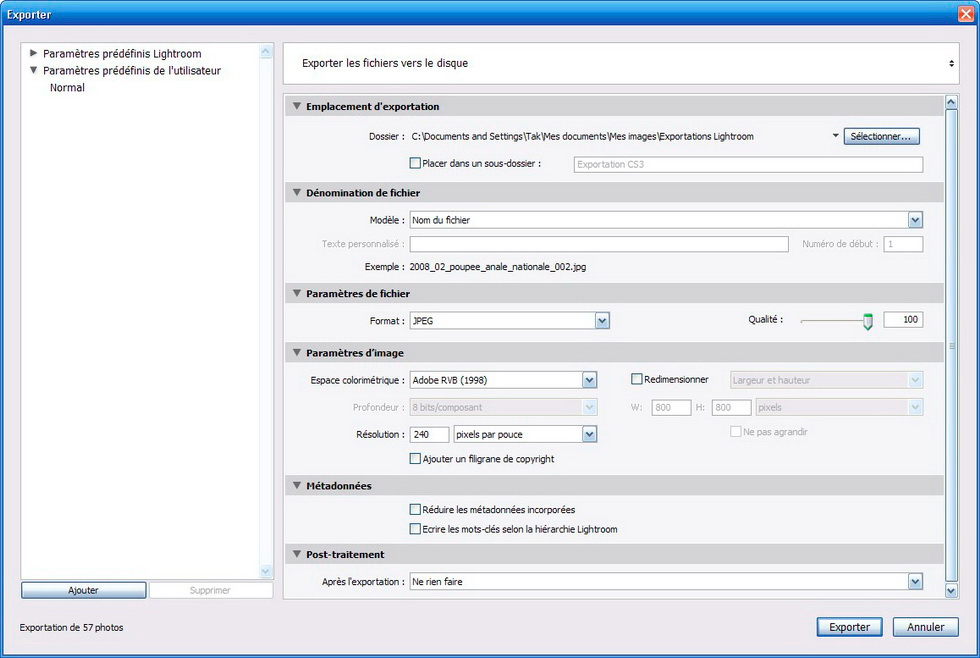Collapse the Emplacement d'exportation section triangle
The height and width of the screenshot is (658, 980).
(296, 107)
